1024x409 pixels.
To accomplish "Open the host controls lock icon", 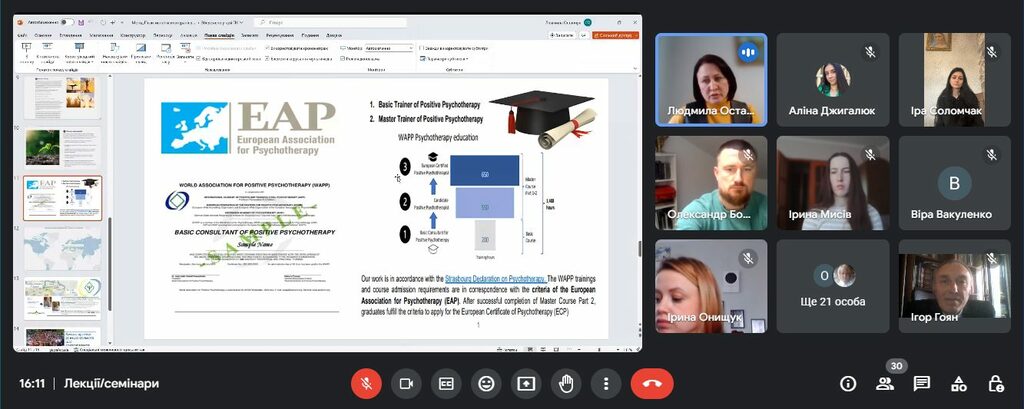I will click(x=996, y=384).
